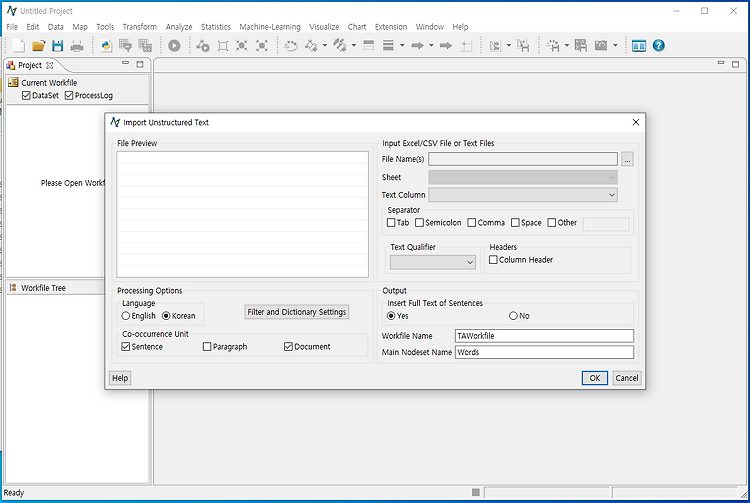Check the Paragraph co-occurrence unit
Screen dimensions: 750x503
coord(207,347)
